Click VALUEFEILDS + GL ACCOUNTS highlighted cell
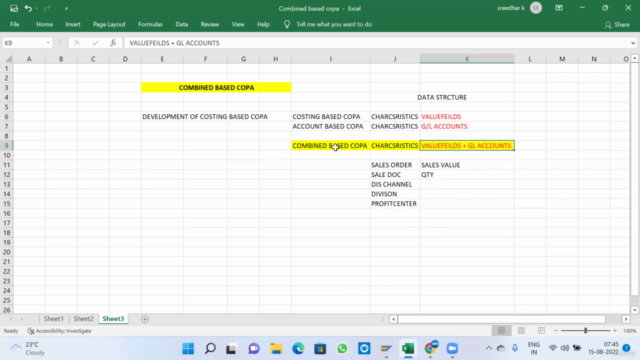This screenshot has height=360, width=640. tap(467, 146)
